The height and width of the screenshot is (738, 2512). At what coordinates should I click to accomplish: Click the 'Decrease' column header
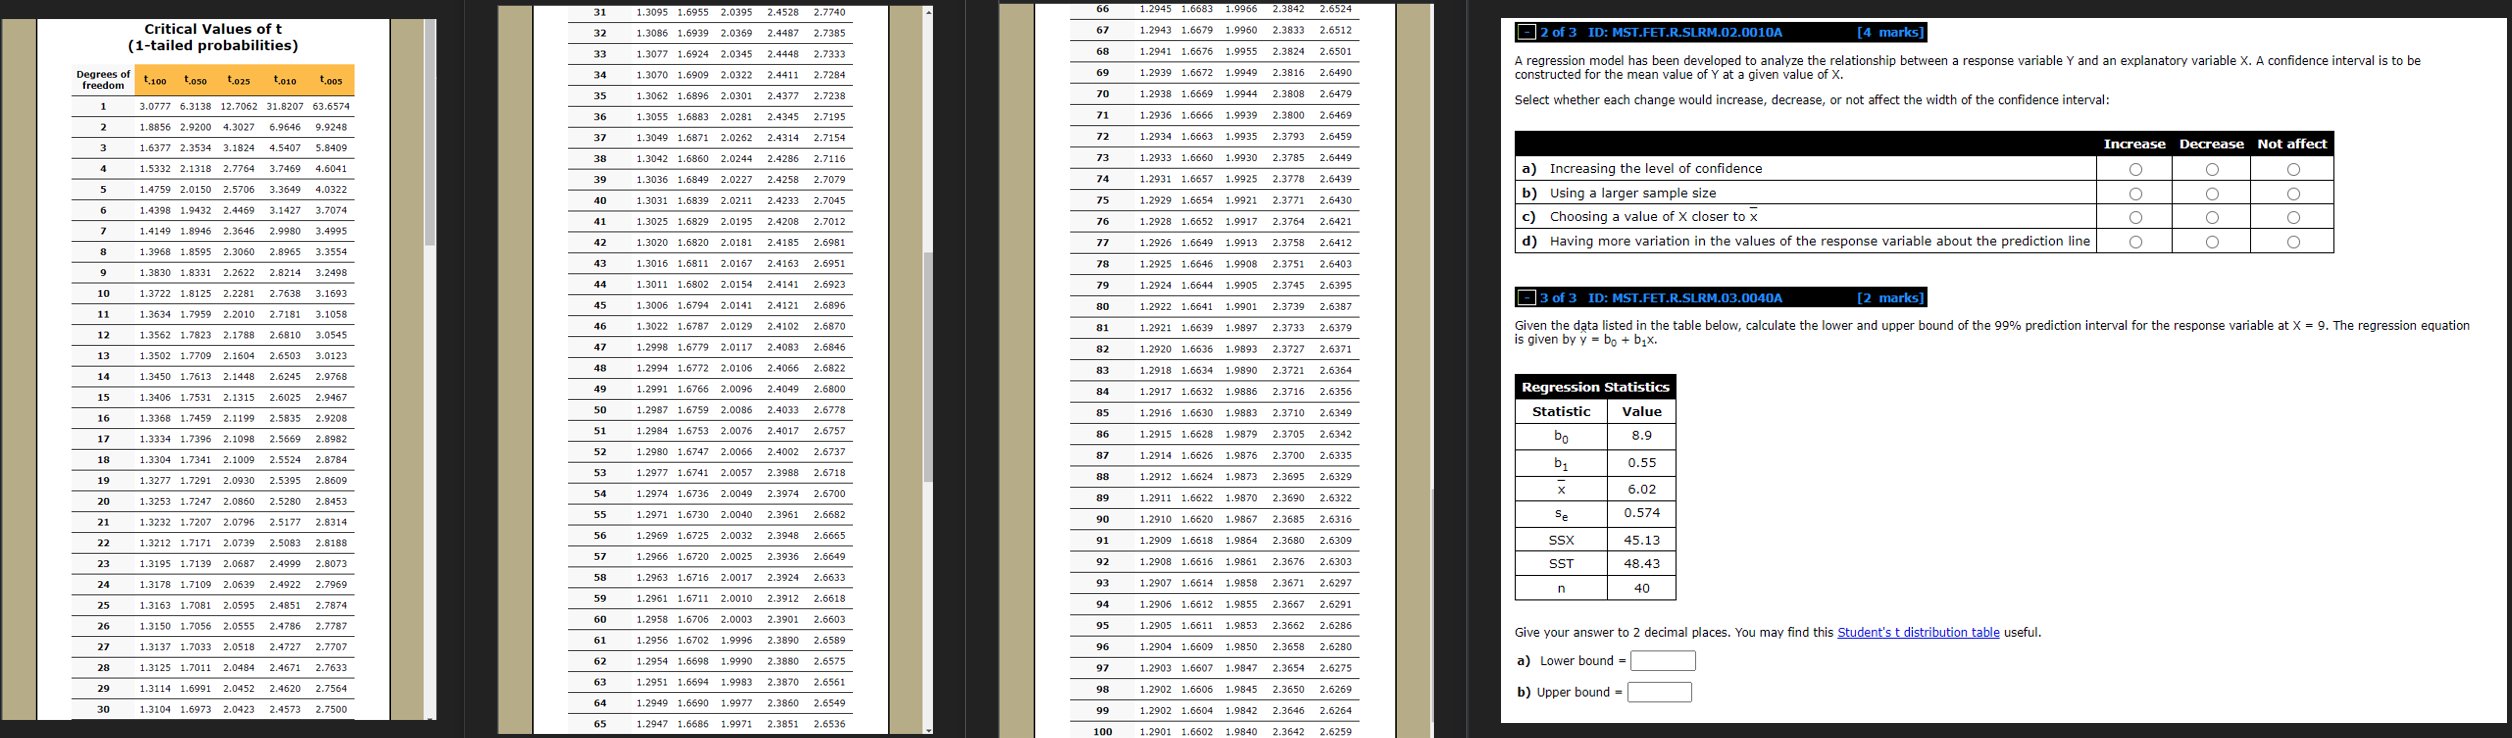pyautogui.click(x=2211, y=144)
